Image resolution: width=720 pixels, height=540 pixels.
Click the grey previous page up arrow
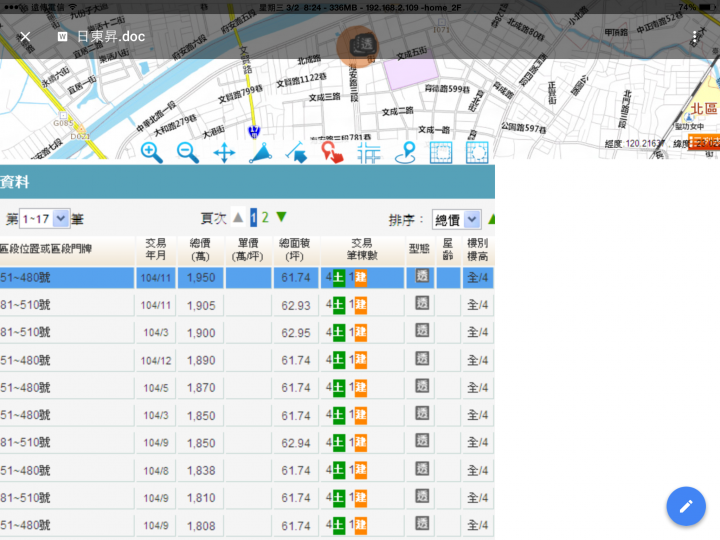click(x=238, y=217)
